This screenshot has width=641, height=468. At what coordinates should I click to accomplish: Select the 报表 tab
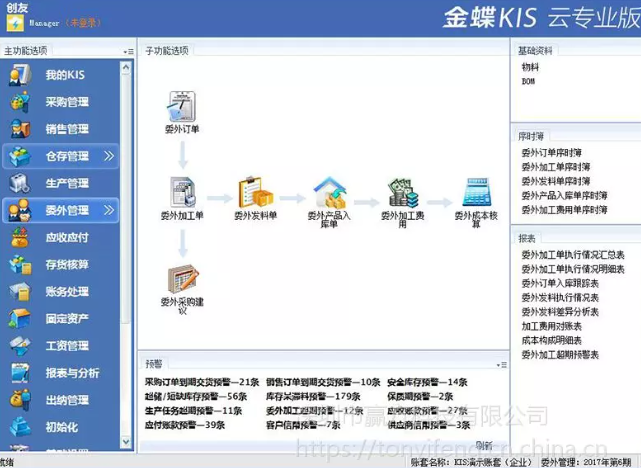coord(527,238)
